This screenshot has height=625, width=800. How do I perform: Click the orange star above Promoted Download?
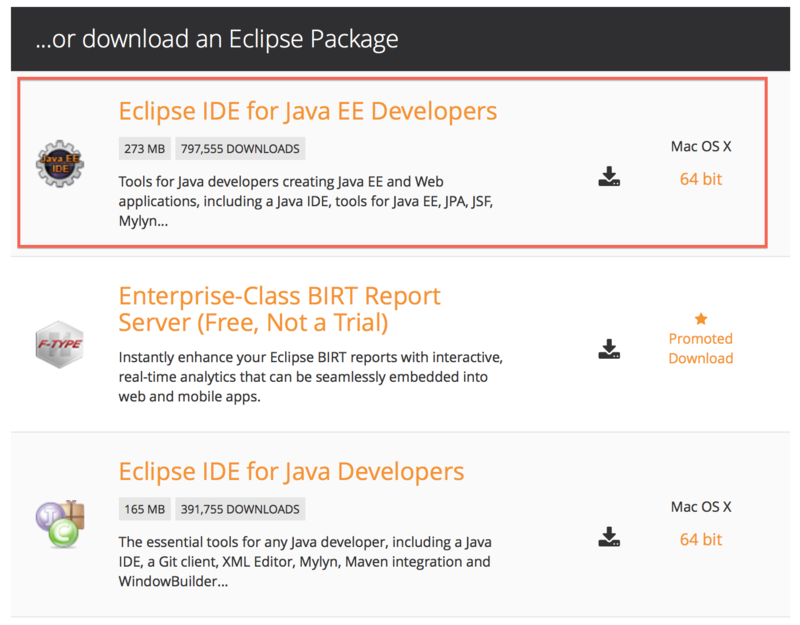pyautogui.click(x=700, y=318)
